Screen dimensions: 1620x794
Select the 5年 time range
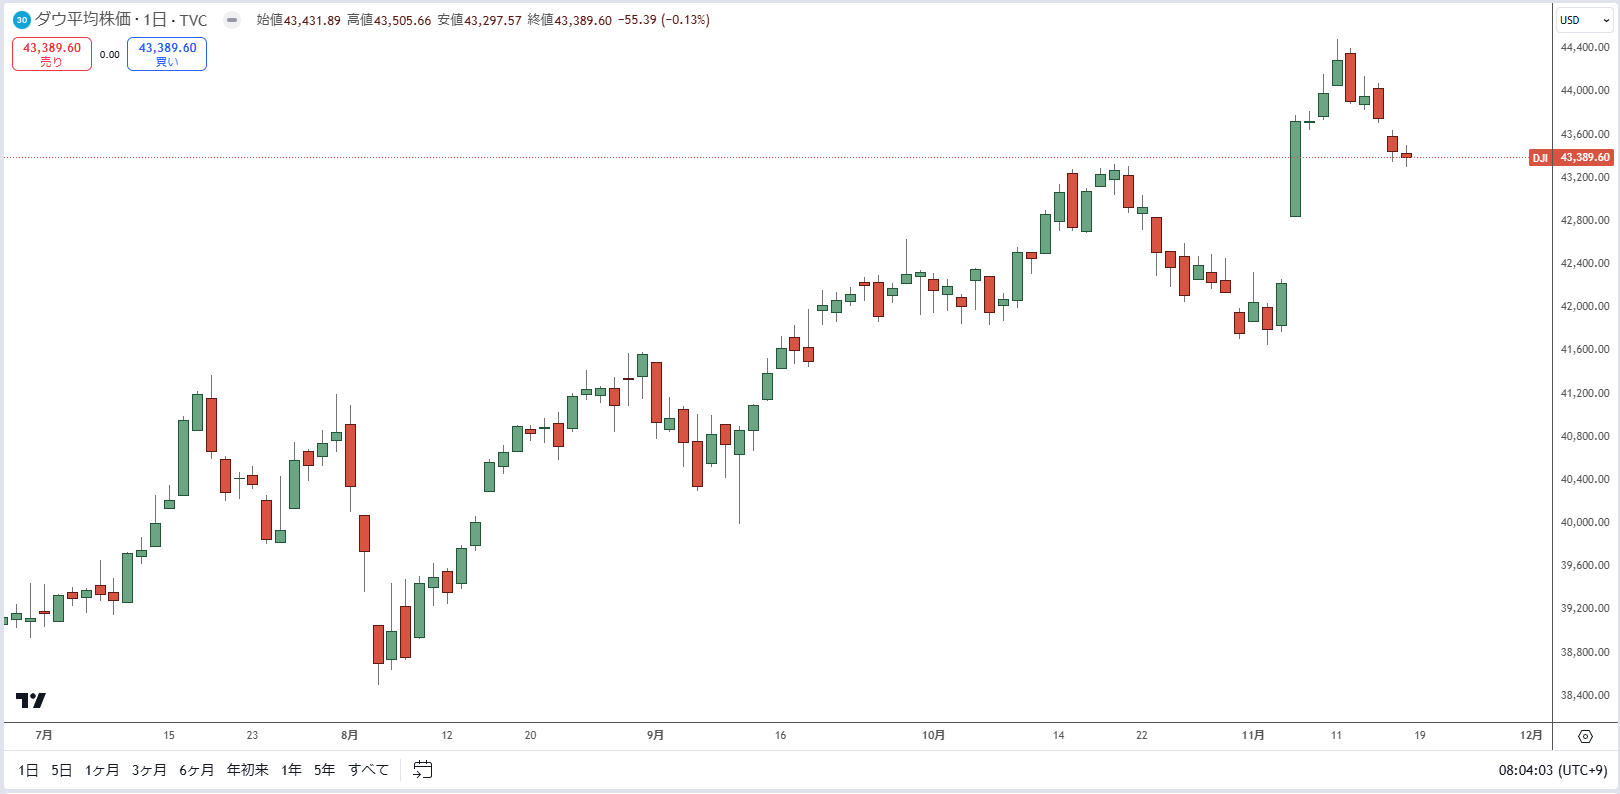point(325,770)
